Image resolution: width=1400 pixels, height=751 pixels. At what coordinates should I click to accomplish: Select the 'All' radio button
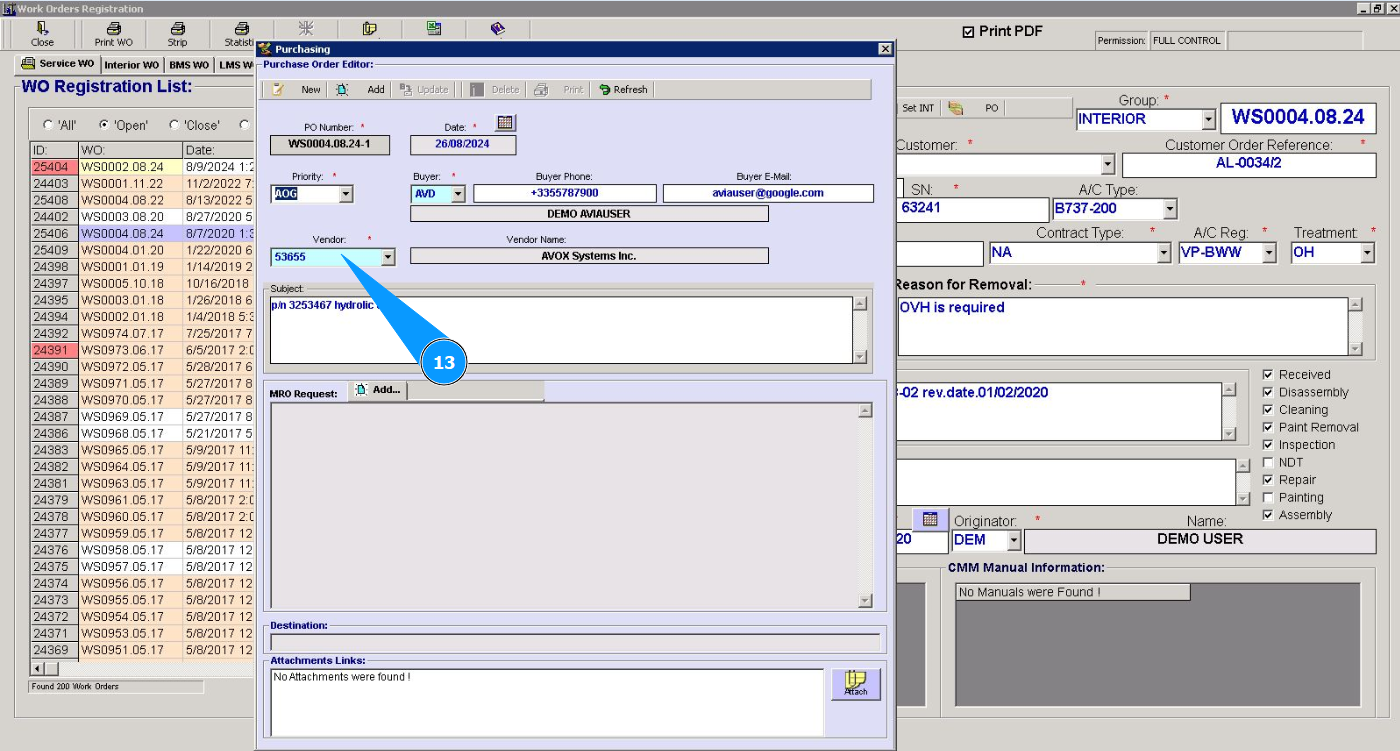coord(48,125)
